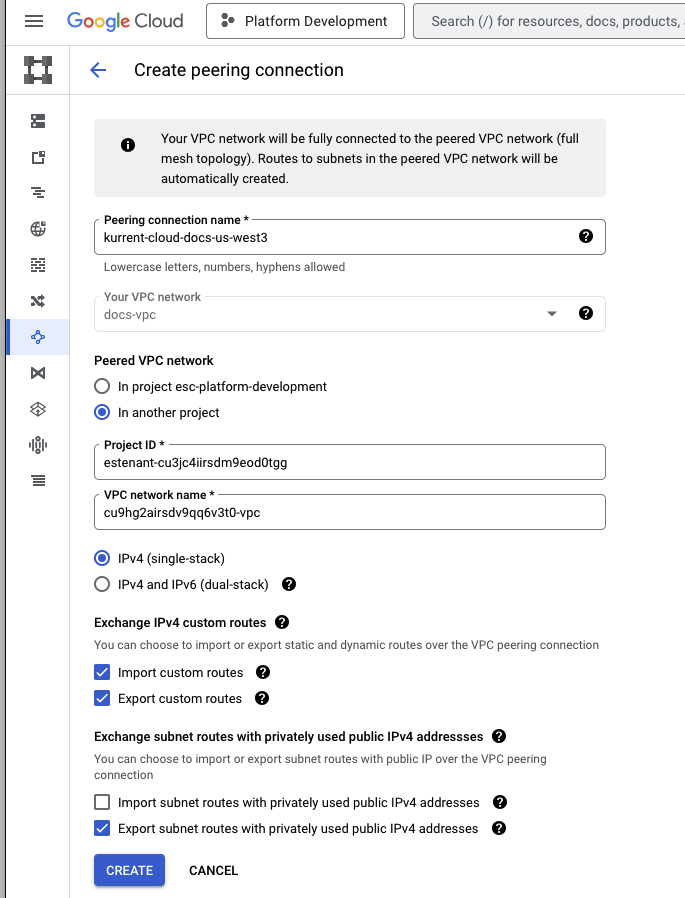Screen dimensions: 685x898
Task: Open the Routes page via its sidebar icon
Action: click(x=38, y=300)
